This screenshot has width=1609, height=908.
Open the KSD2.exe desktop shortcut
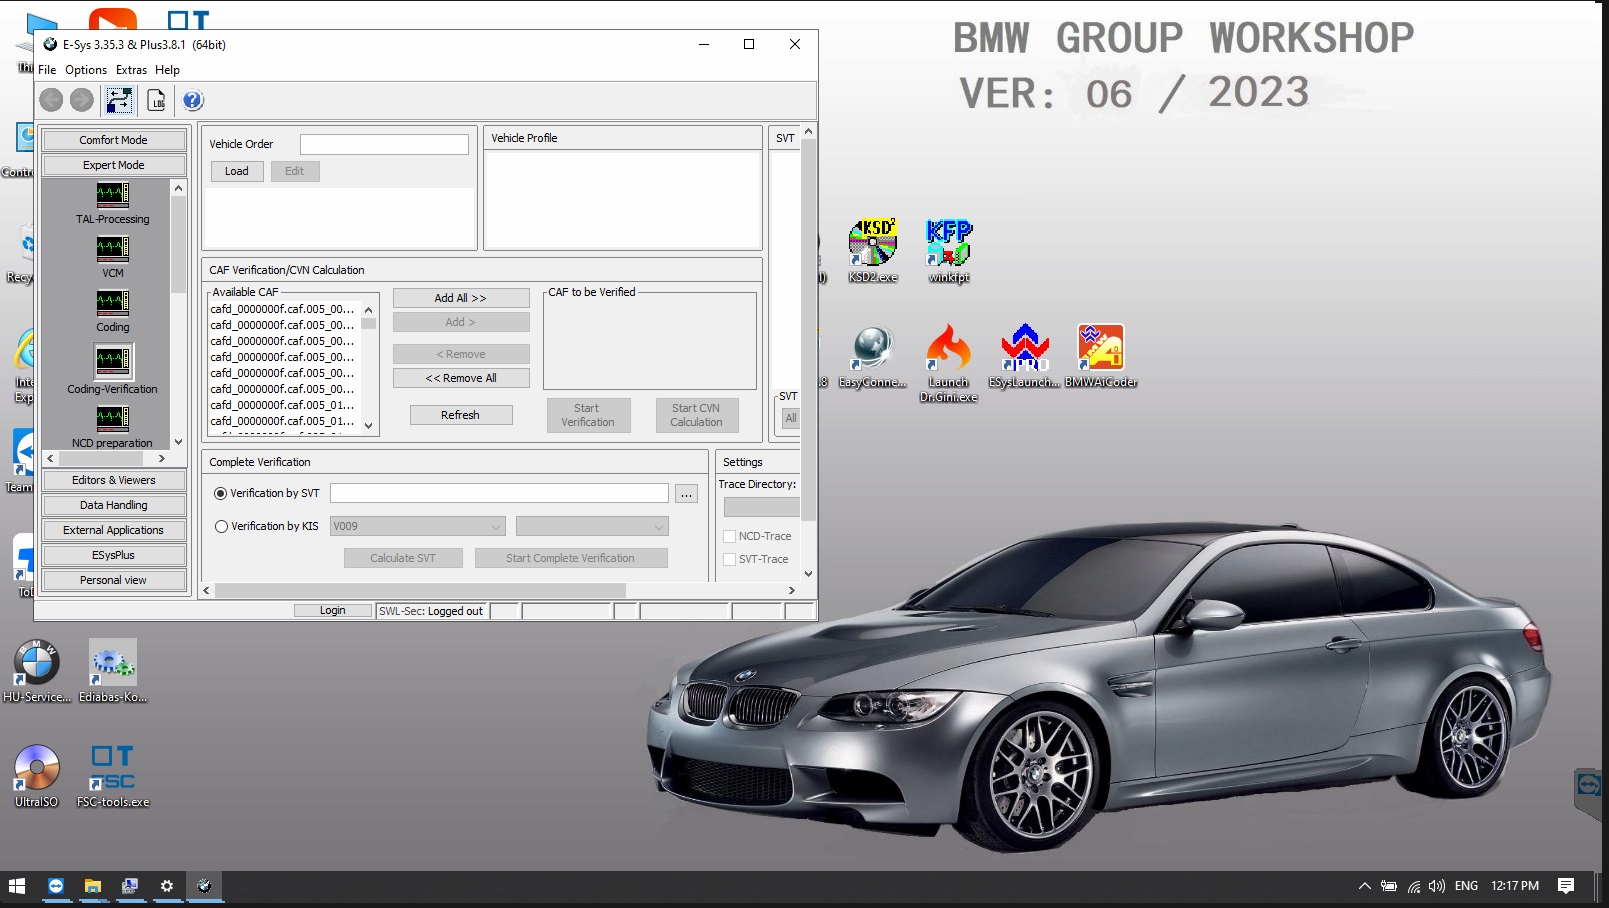[x=873, y=243]
